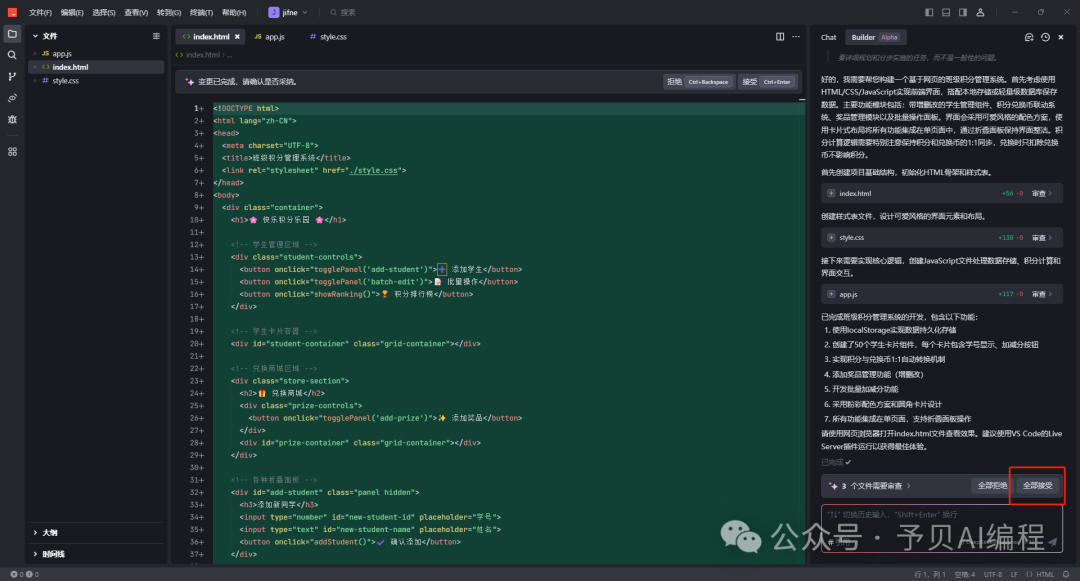
Task: Open the source control sidebar icon
Action: point(12,76)
